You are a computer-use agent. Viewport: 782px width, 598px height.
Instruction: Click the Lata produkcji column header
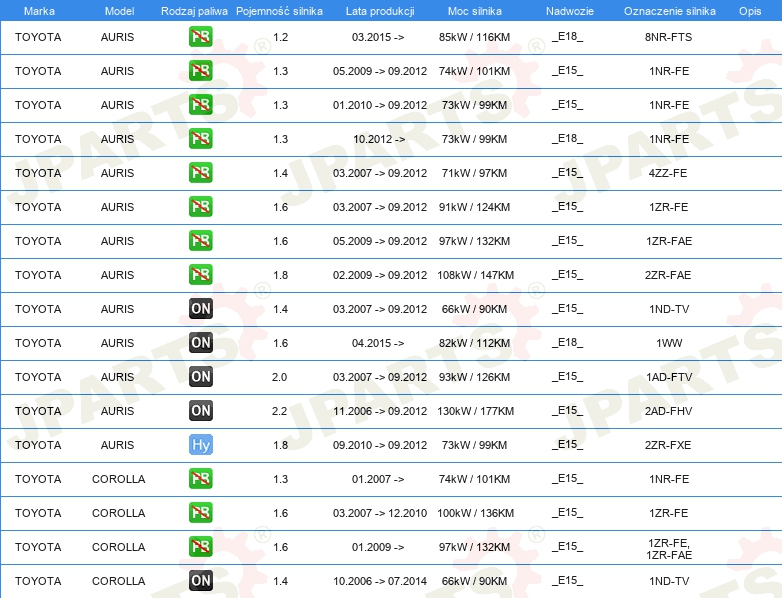pyautogui.click(x=380, y=11)
